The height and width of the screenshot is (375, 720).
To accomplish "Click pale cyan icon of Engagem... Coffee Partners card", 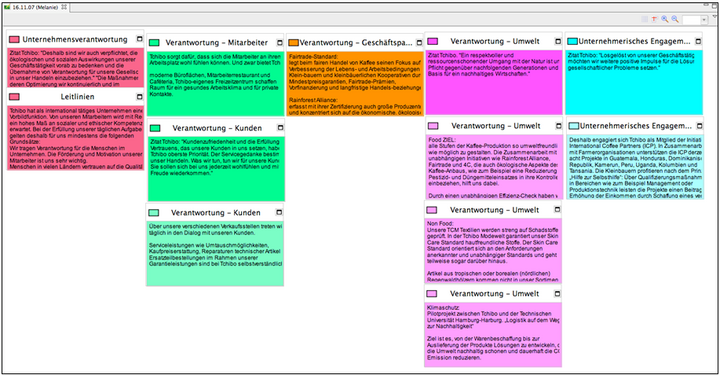I will [574, 126].
